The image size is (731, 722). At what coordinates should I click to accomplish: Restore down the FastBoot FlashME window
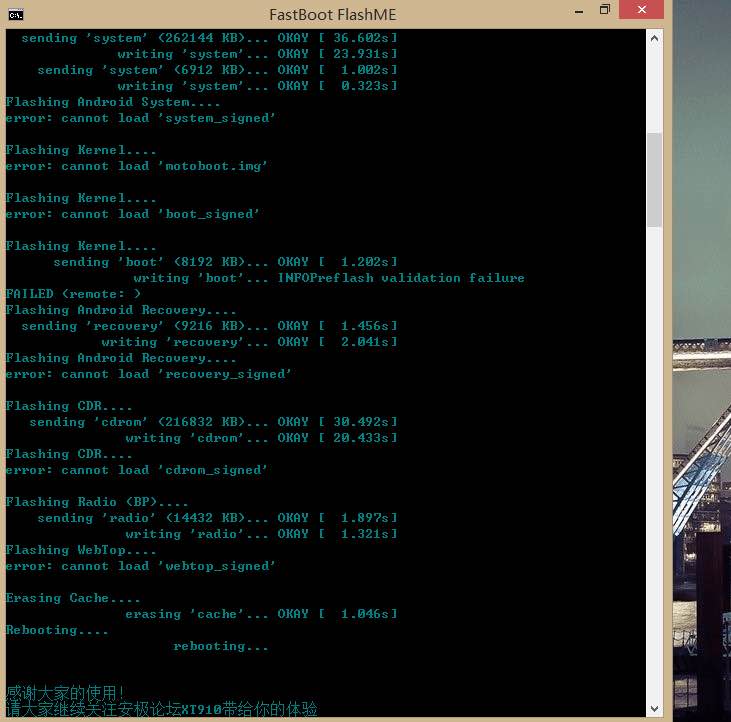[605, 9]
